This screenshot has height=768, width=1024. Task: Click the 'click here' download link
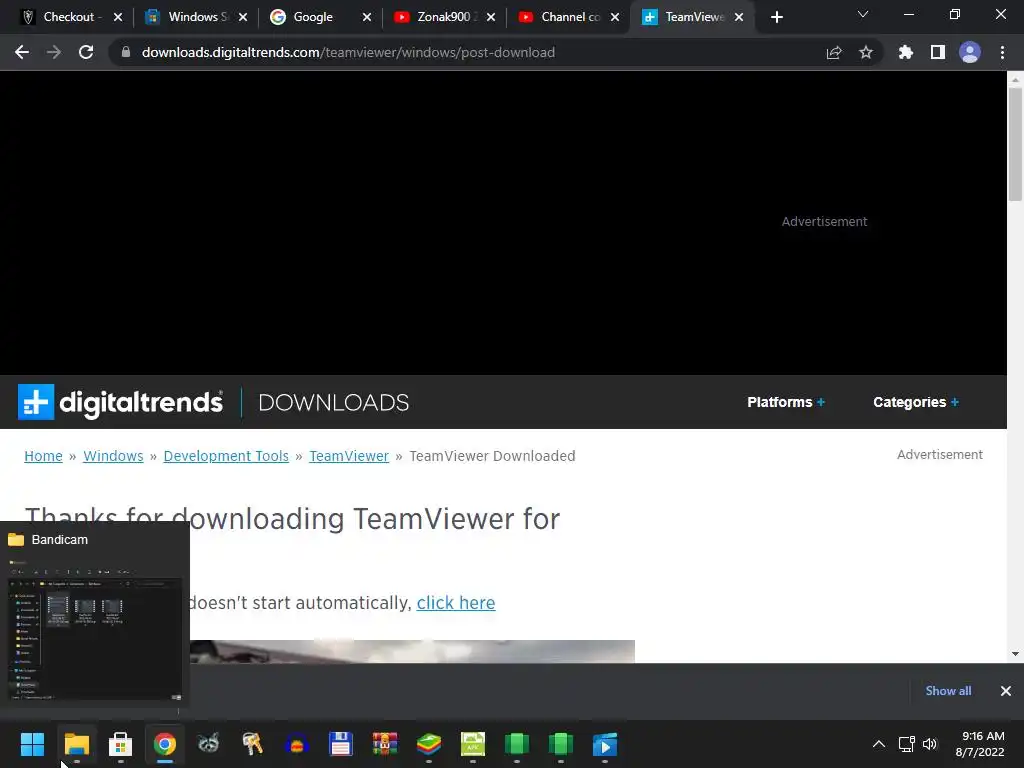coord(456,603)
